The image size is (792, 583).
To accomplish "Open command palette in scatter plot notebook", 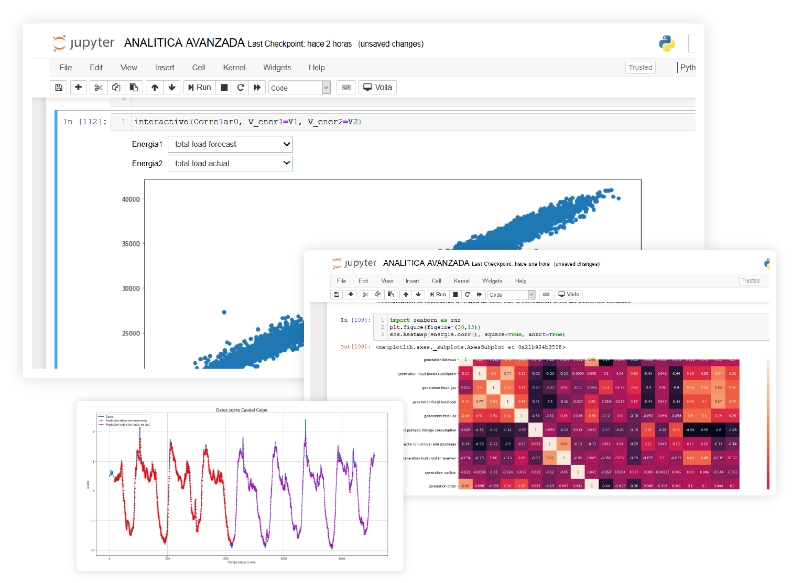I will point(345,88).
